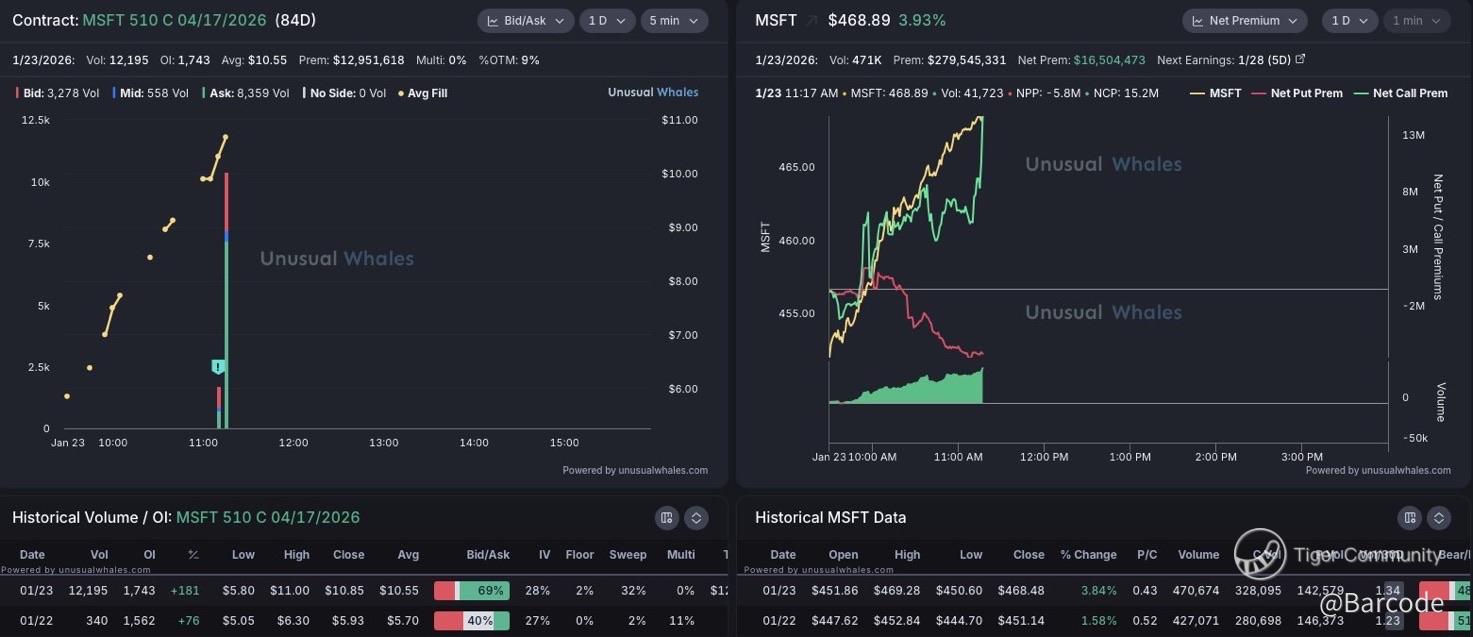
Task: Sort volume table by OI column
Action: 149,554
